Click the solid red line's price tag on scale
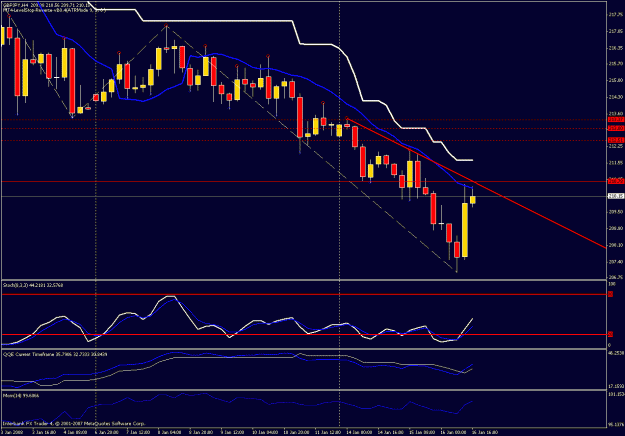 coord(615,181)
